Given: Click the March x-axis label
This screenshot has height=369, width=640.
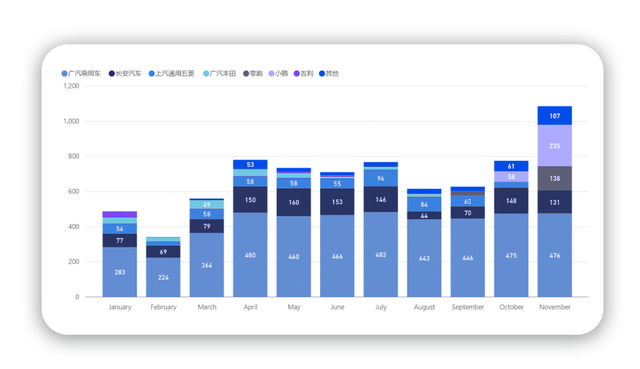Looking at the screenshot, I should 207,307.
